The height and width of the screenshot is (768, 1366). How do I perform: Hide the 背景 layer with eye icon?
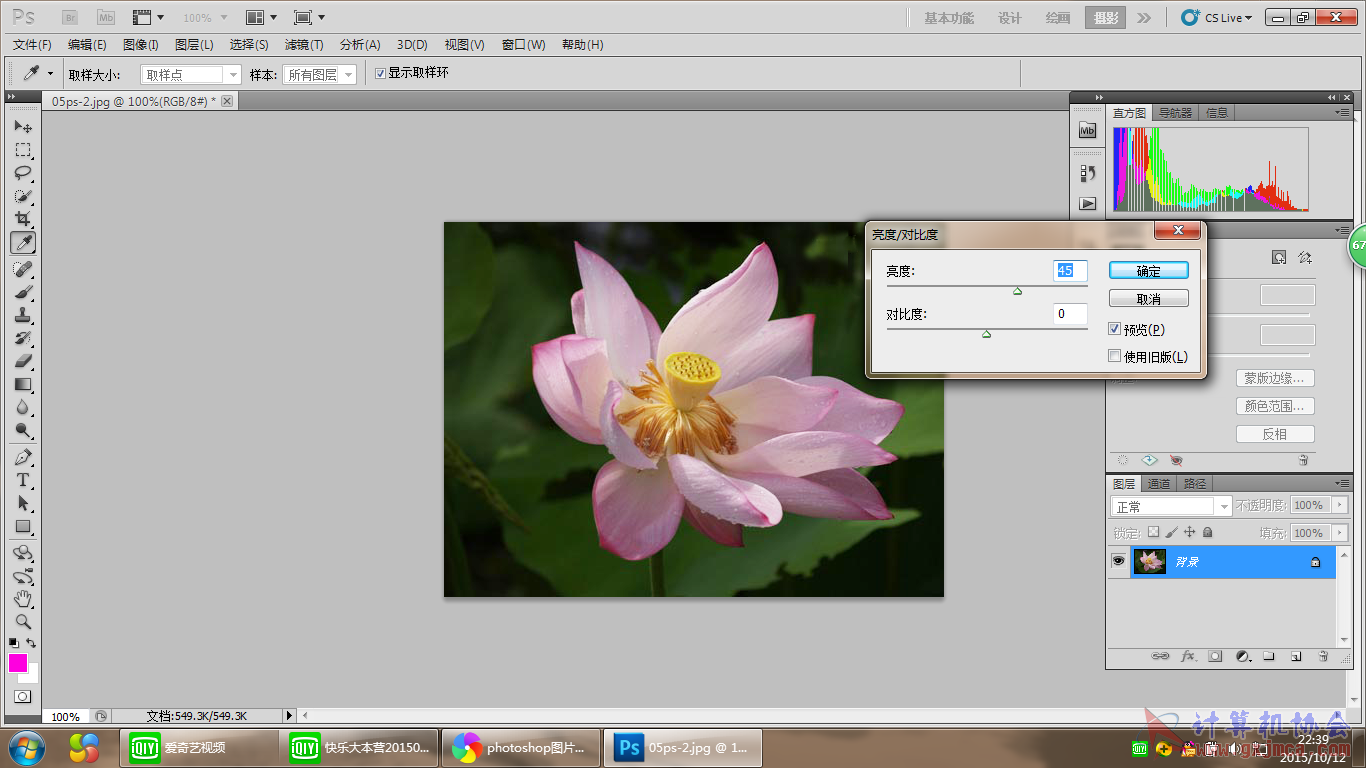click(1118, 562)
